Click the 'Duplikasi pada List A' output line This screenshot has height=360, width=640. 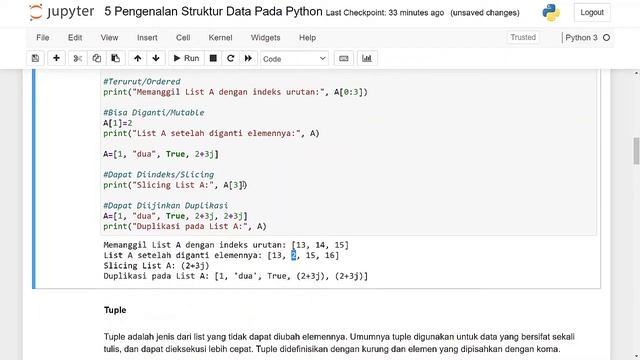[x=236, y=276]
